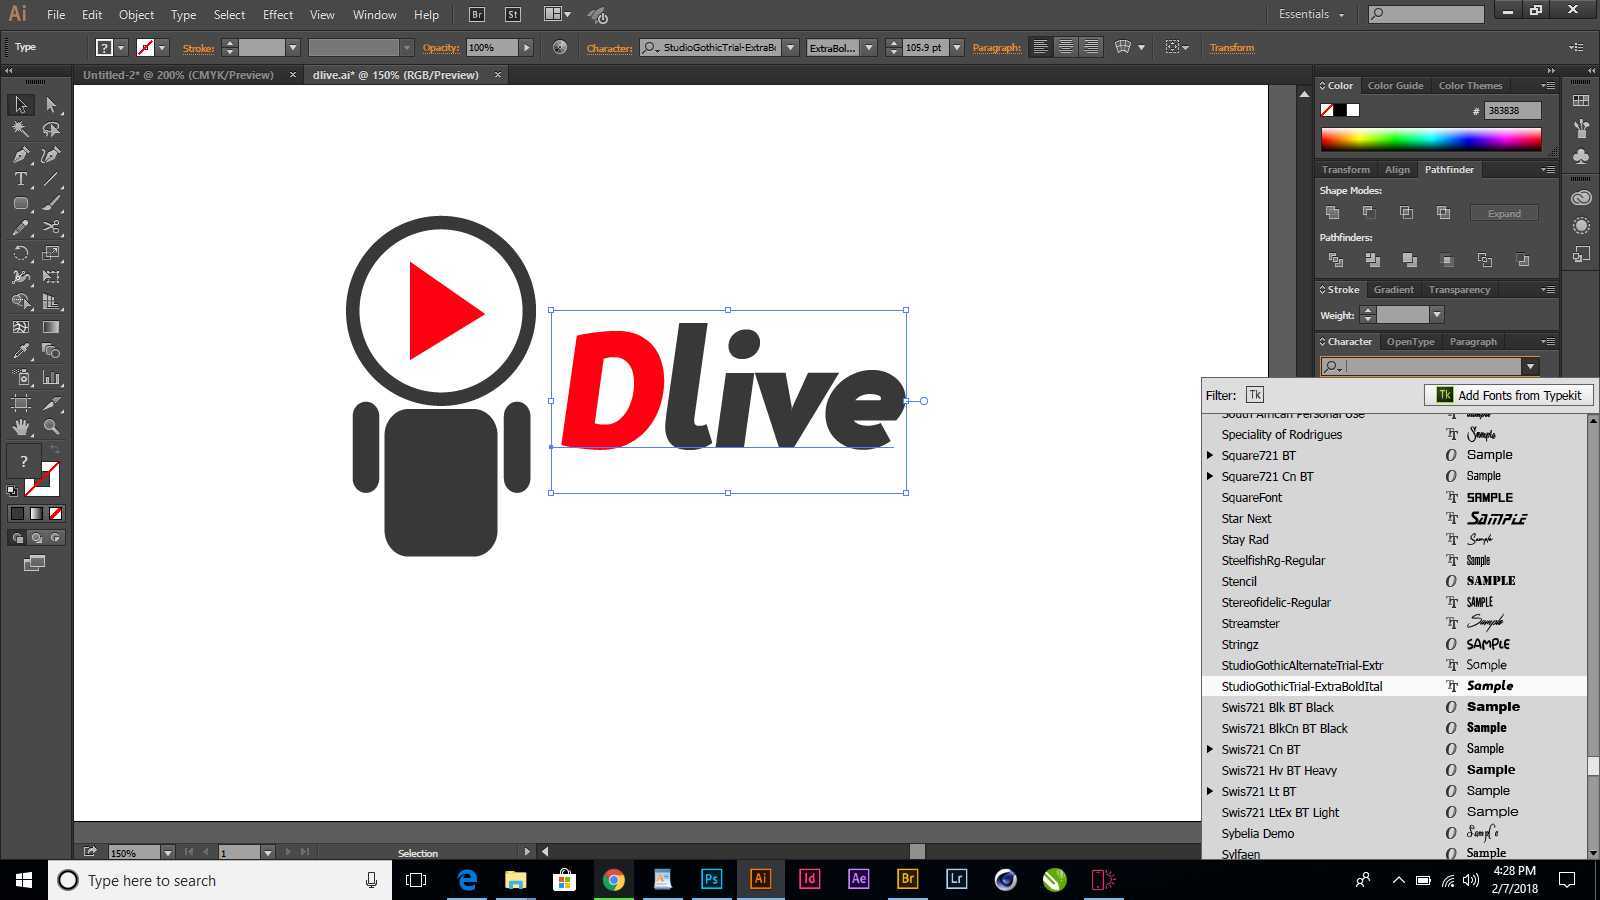1600x900 pixels.
Task: Open Photoshop from the Windows taskbar
Action: (711, 880)
